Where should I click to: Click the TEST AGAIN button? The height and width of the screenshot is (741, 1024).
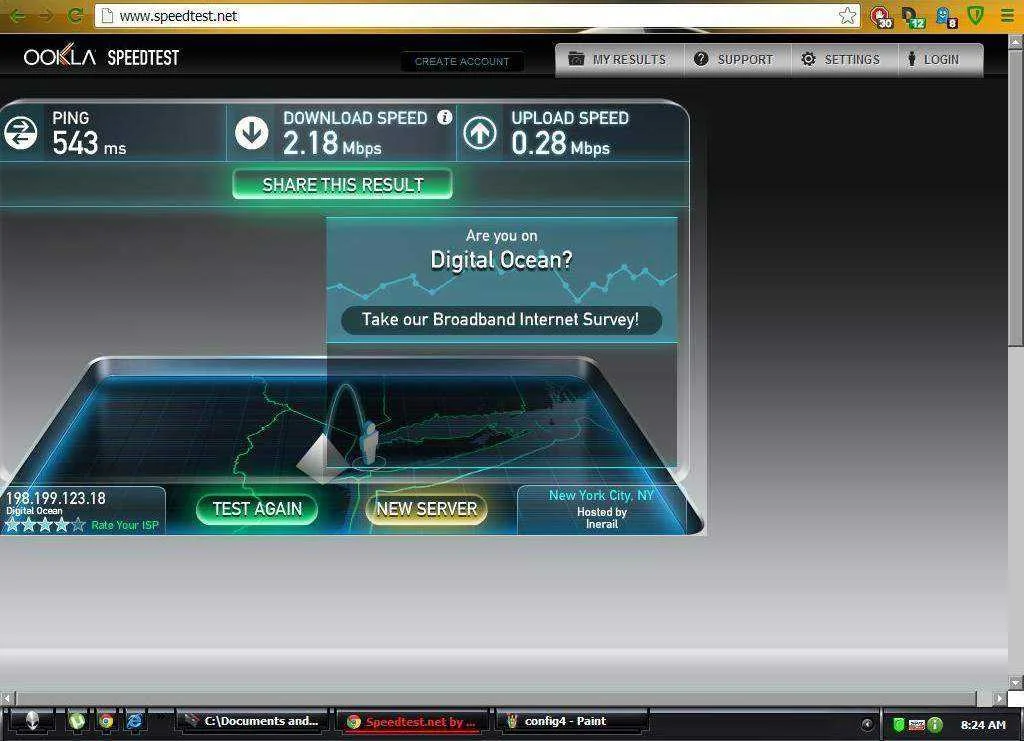[257, 509]
